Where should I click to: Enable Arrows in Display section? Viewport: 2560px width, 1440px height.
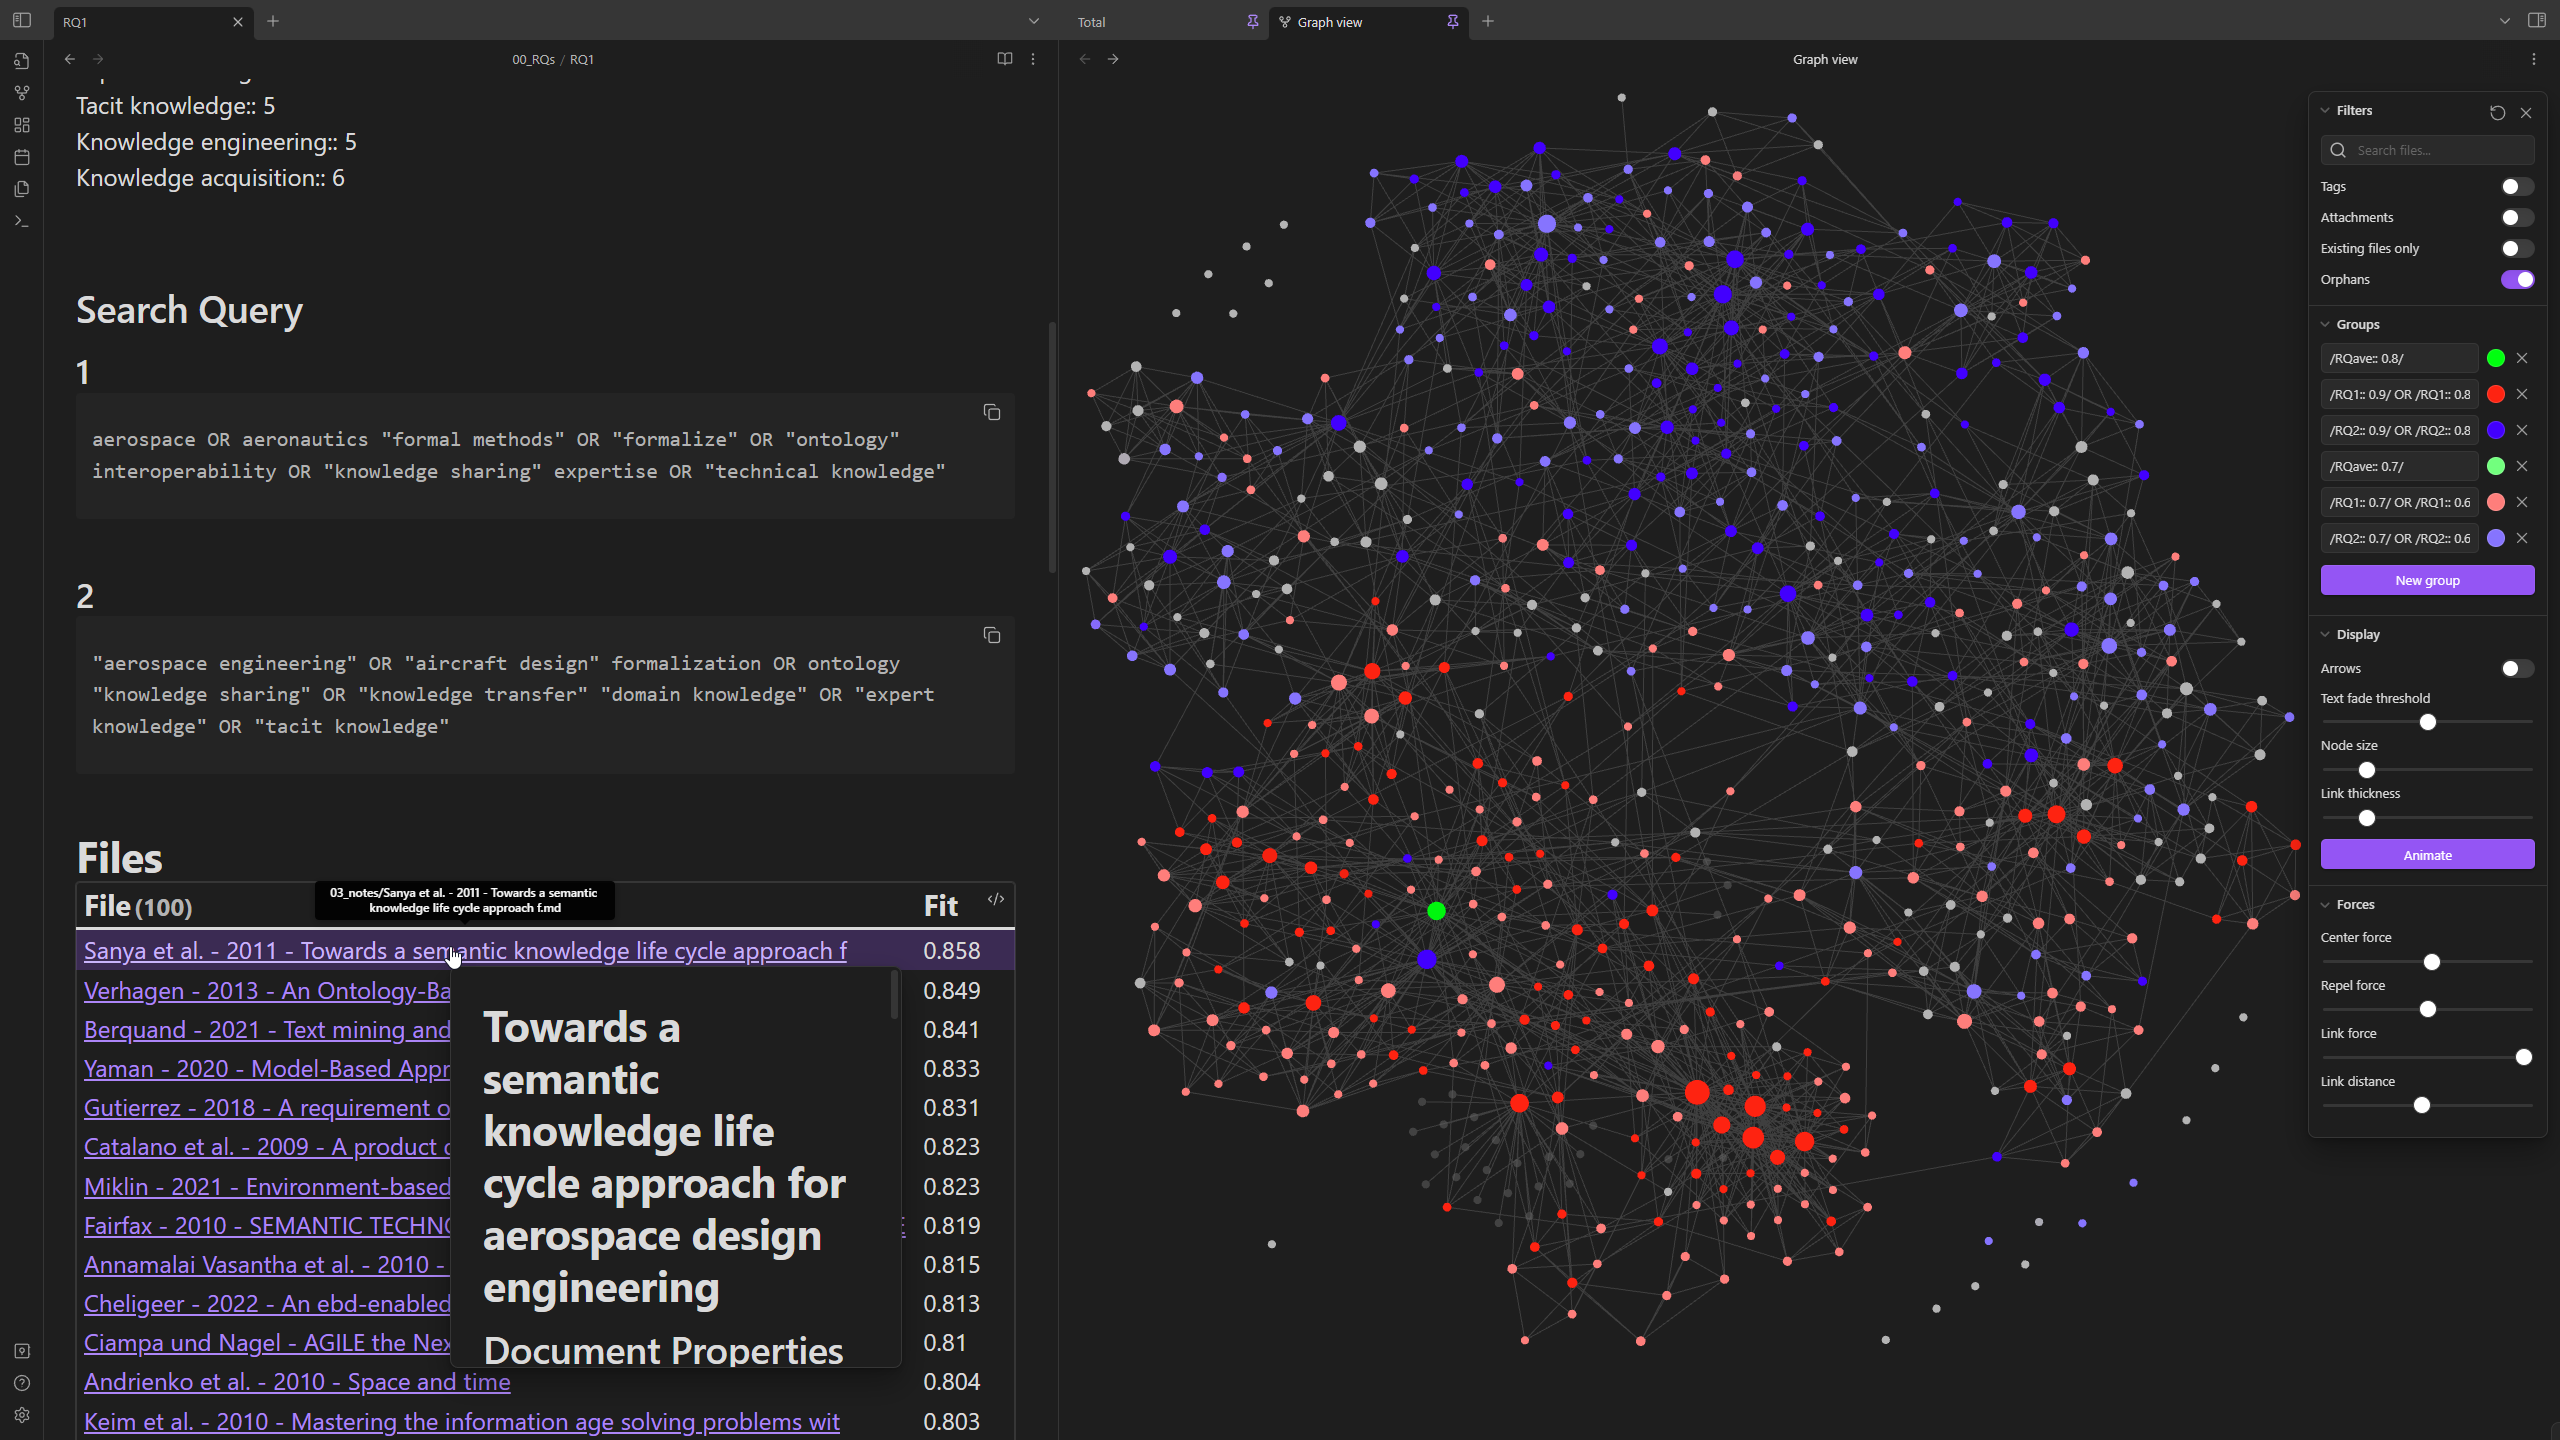click(2516, 668)
